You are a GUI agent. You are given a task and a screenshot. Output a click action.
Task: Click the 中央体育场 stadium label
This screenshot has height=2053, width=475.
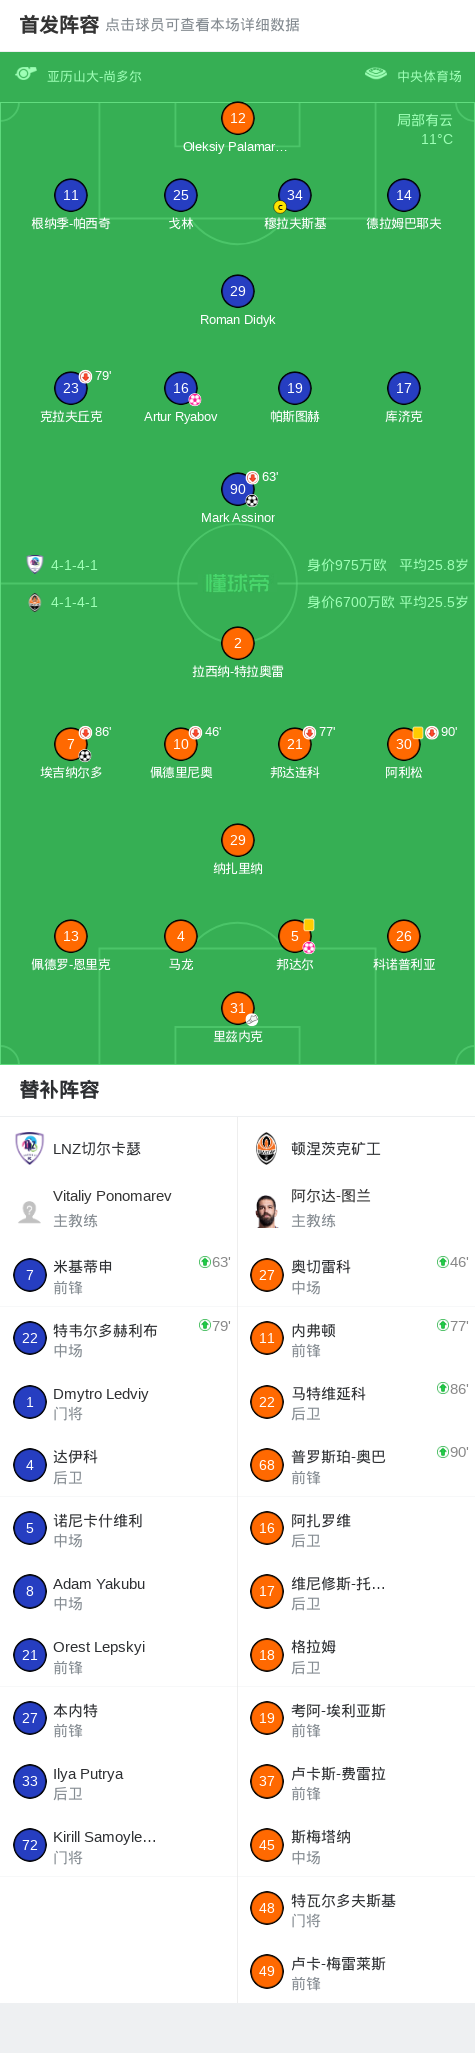click(429, 76)
